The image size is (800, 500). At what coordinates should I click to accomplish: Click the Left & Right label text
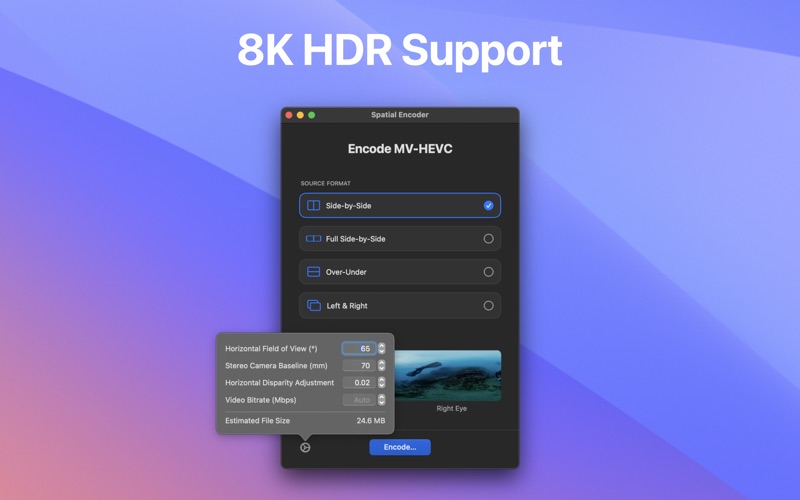coord(347,306)
